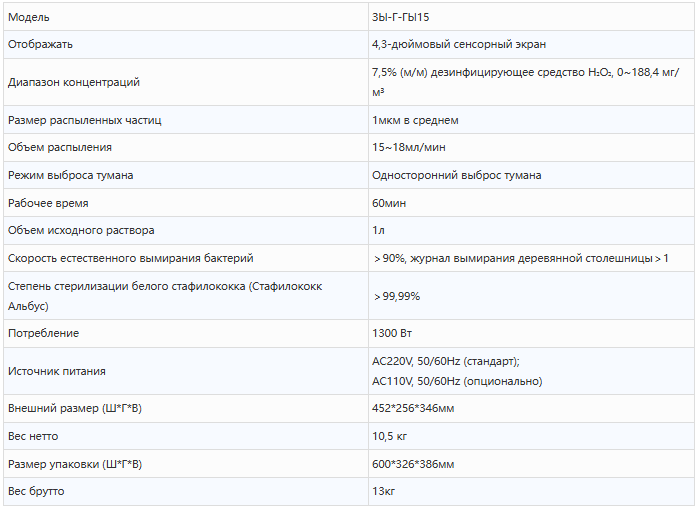Image resolution: width=697 pixels, height=508 pixels.
Task: Click the 10,5 кг net weight value
Action: (389, 437)
